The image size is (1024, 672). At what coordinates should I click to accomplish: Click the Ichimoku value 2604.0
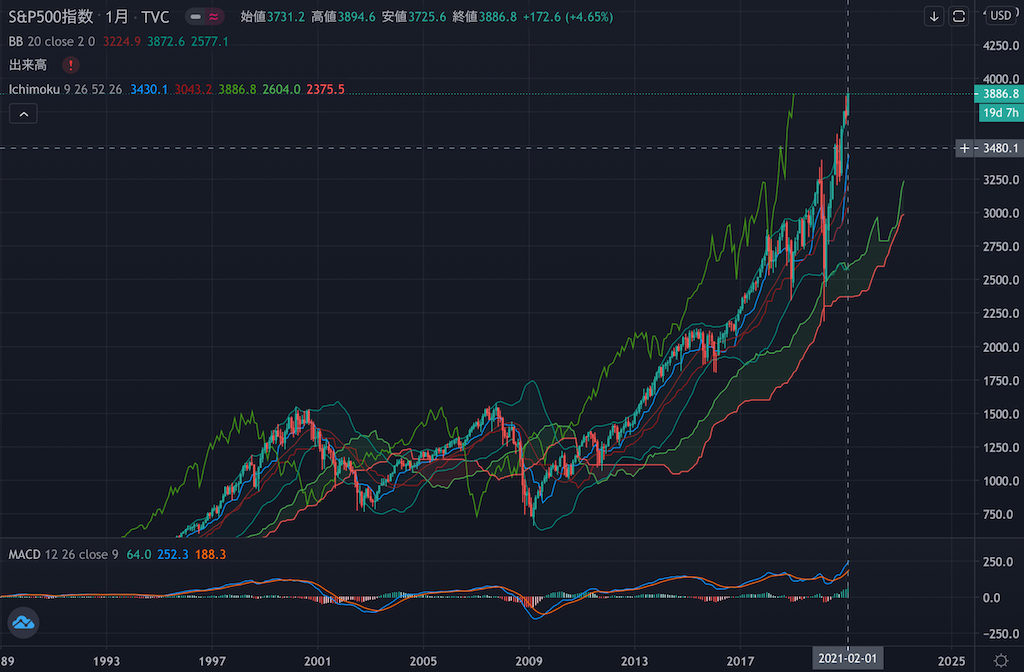[x=281, y=89]
